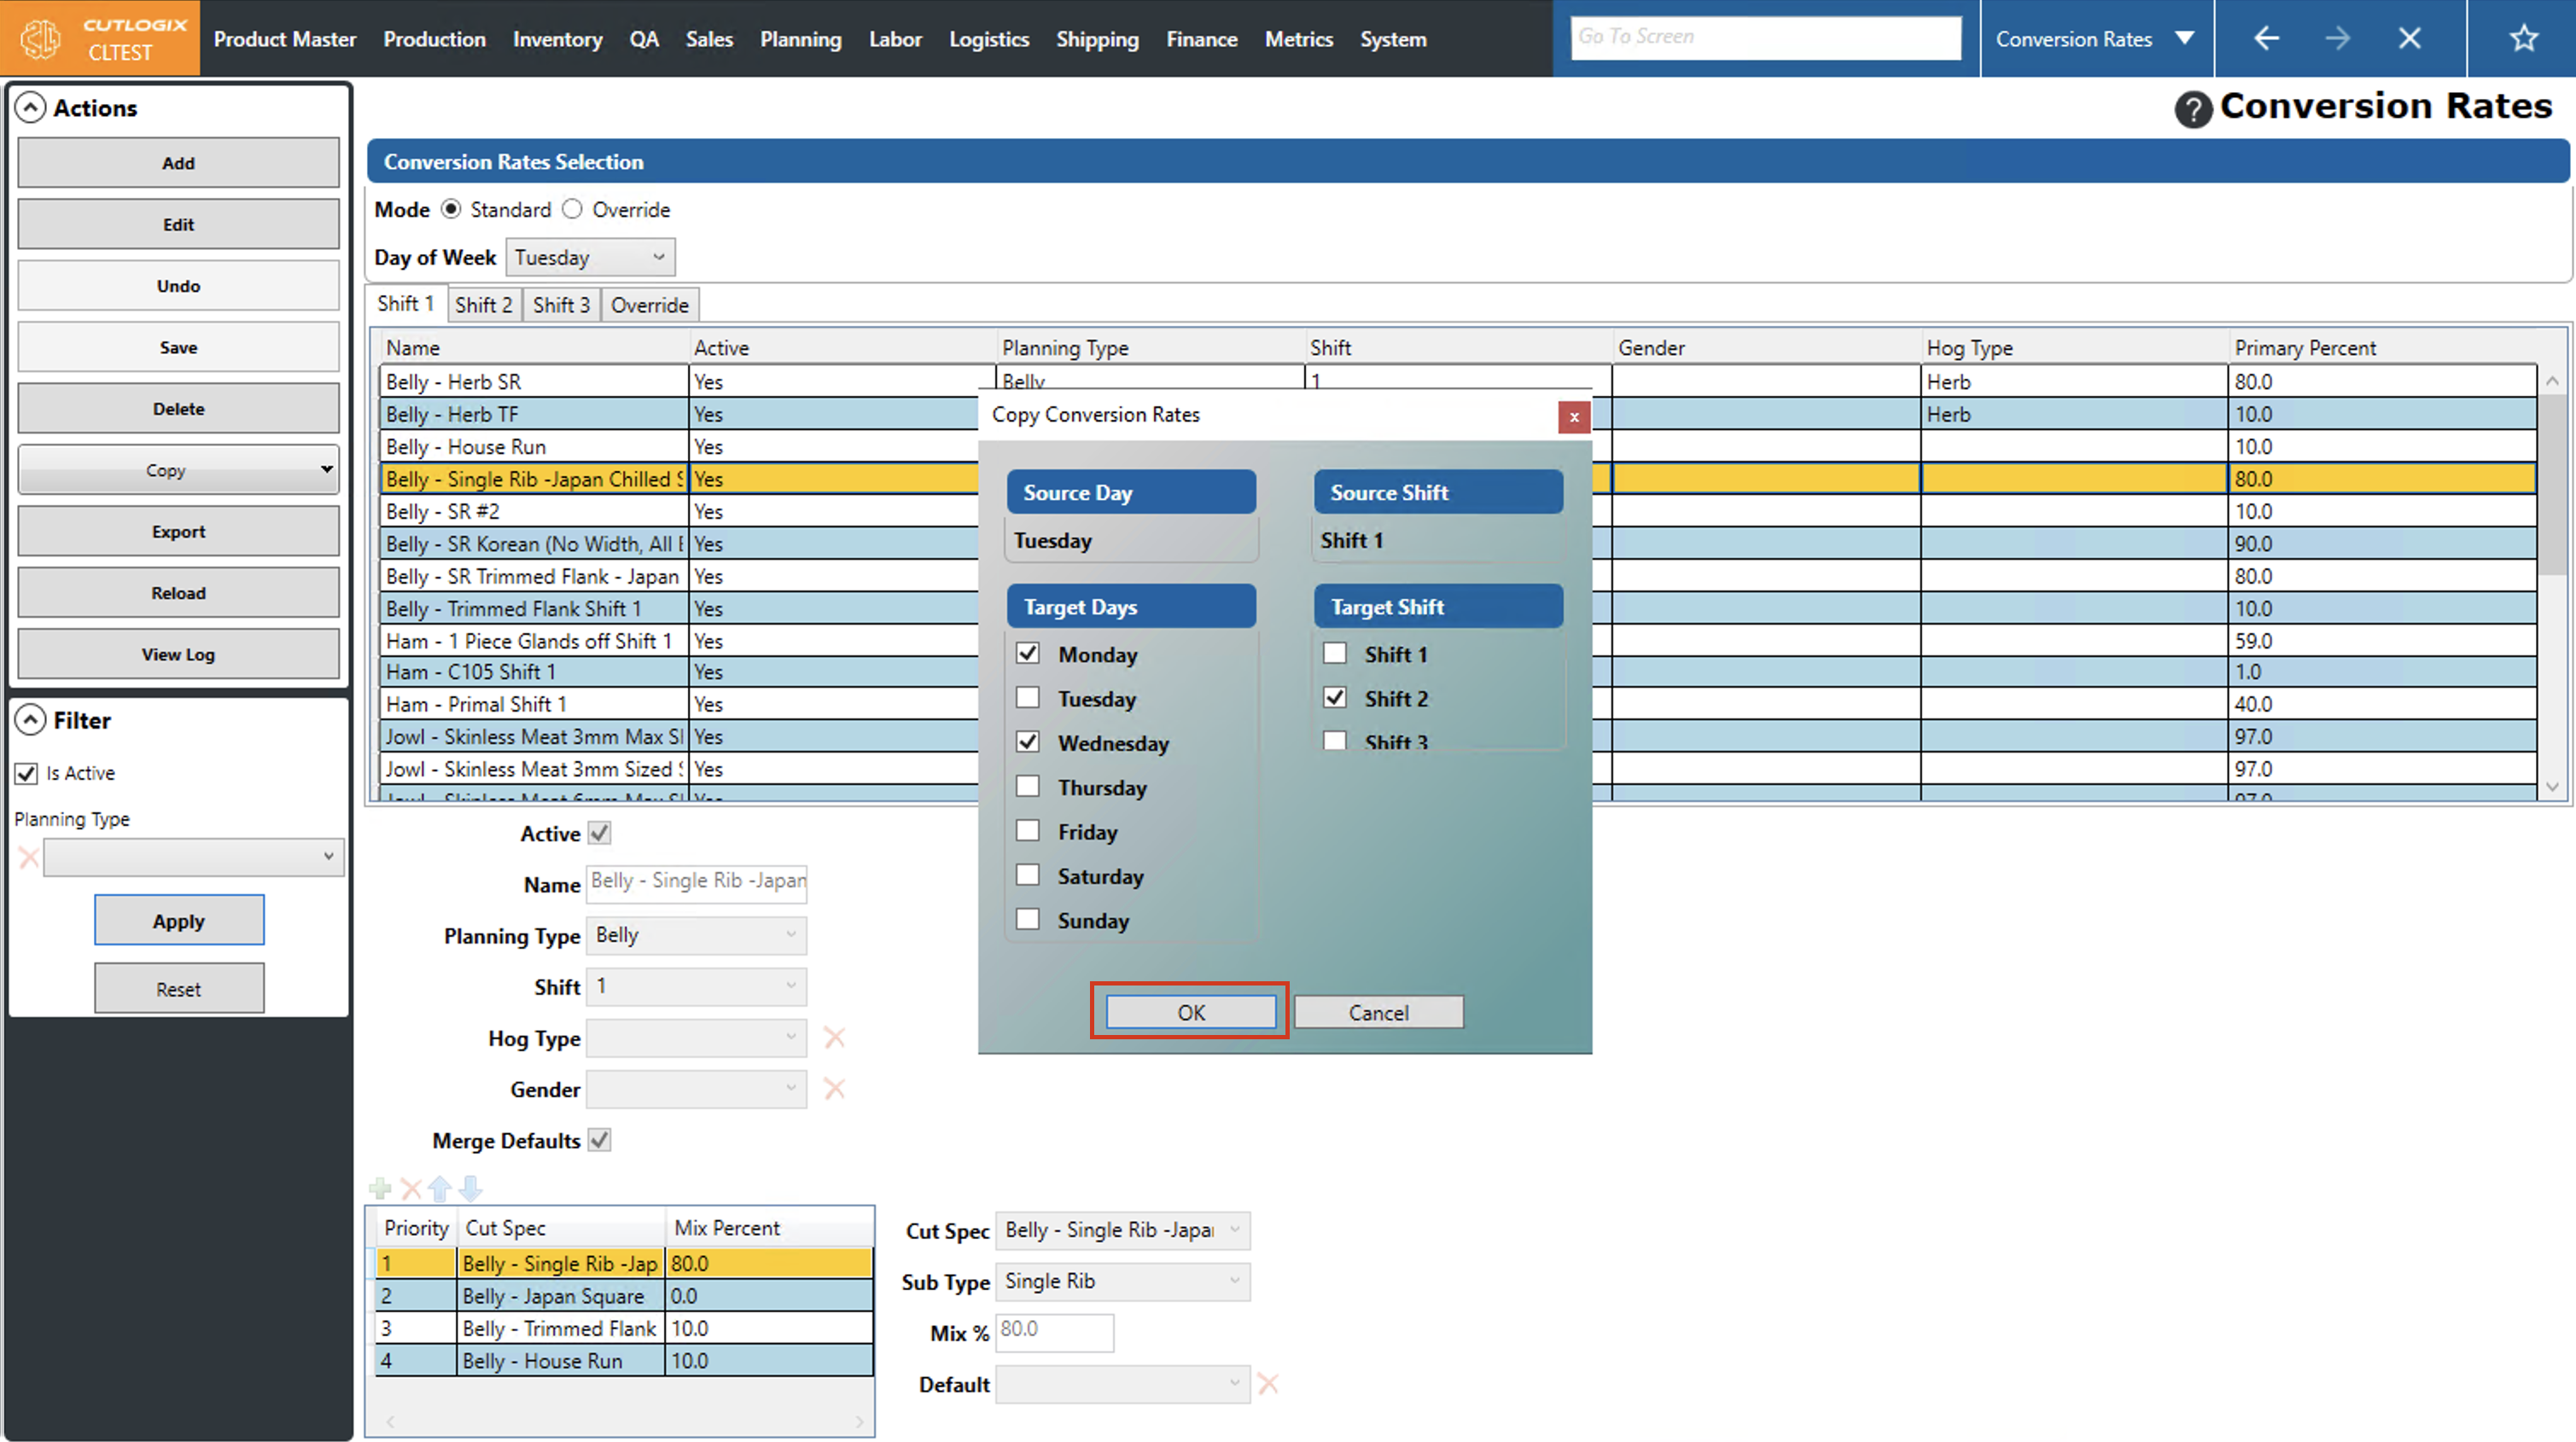Switch to the Shift 3 tab

click(x=561, y=305)
